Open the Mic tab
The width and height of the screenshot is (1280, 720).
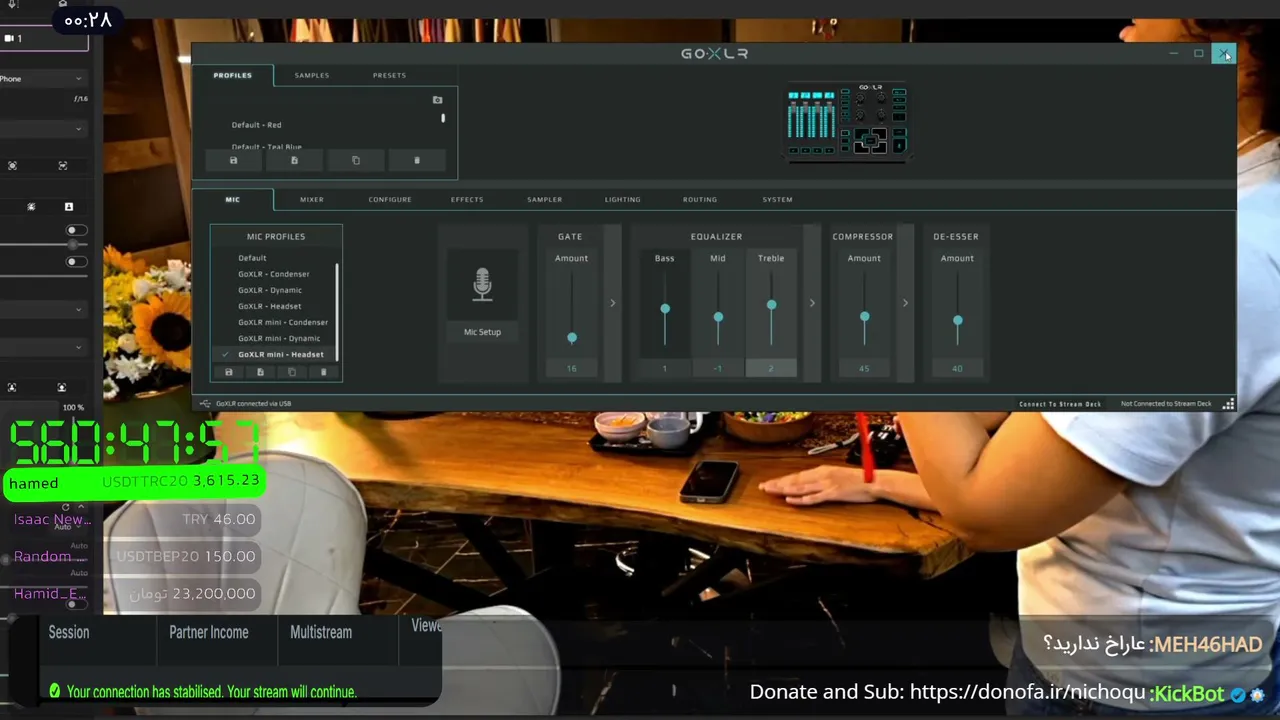[232, 199]
